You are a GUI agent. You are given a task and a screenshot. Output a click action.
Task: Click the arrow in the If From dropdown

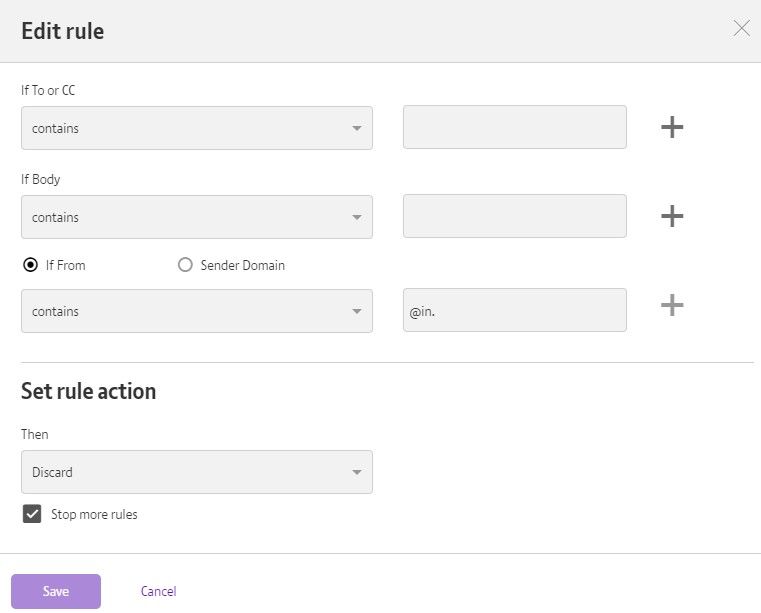357,312
